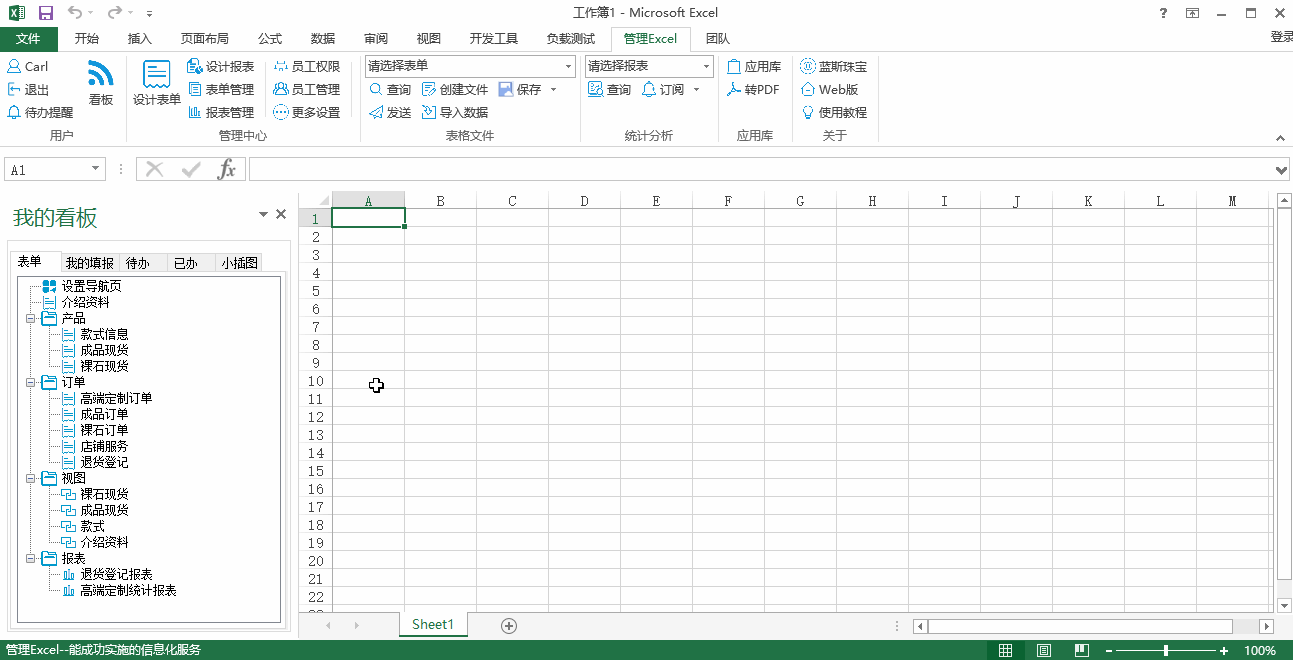Redo the last undone action
1293x660 pixels.
point(114,13)
